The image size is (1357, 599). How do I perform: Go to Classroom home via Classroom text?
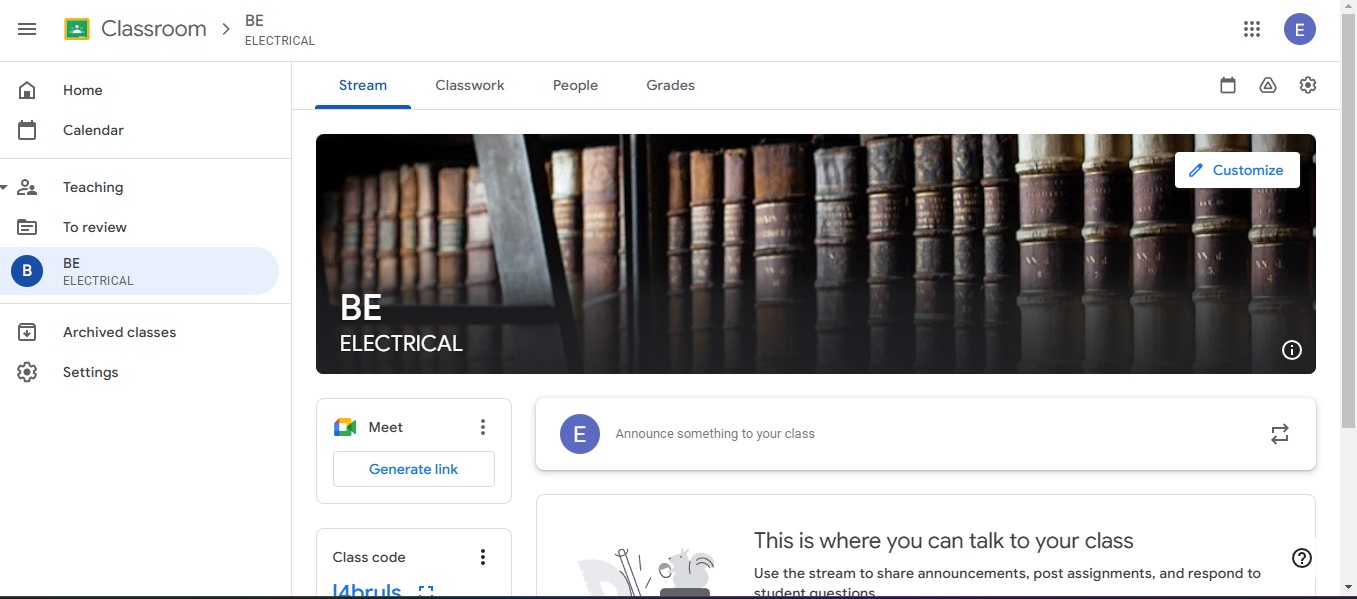(x=154, y=29)
